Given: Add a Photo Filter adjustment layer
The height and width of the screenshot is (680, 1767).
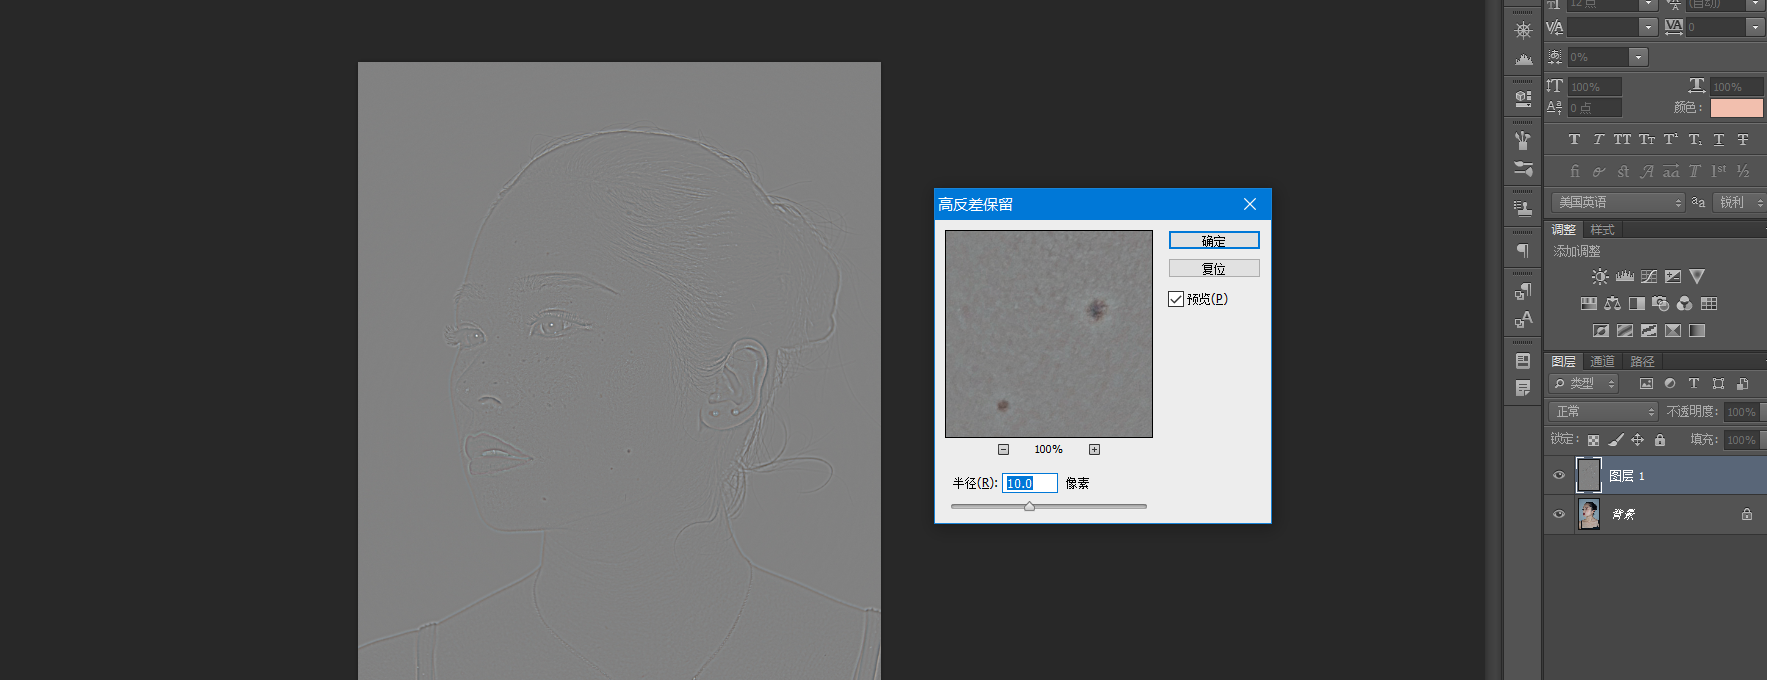Looking at the screenshot, I should 1661,304.
